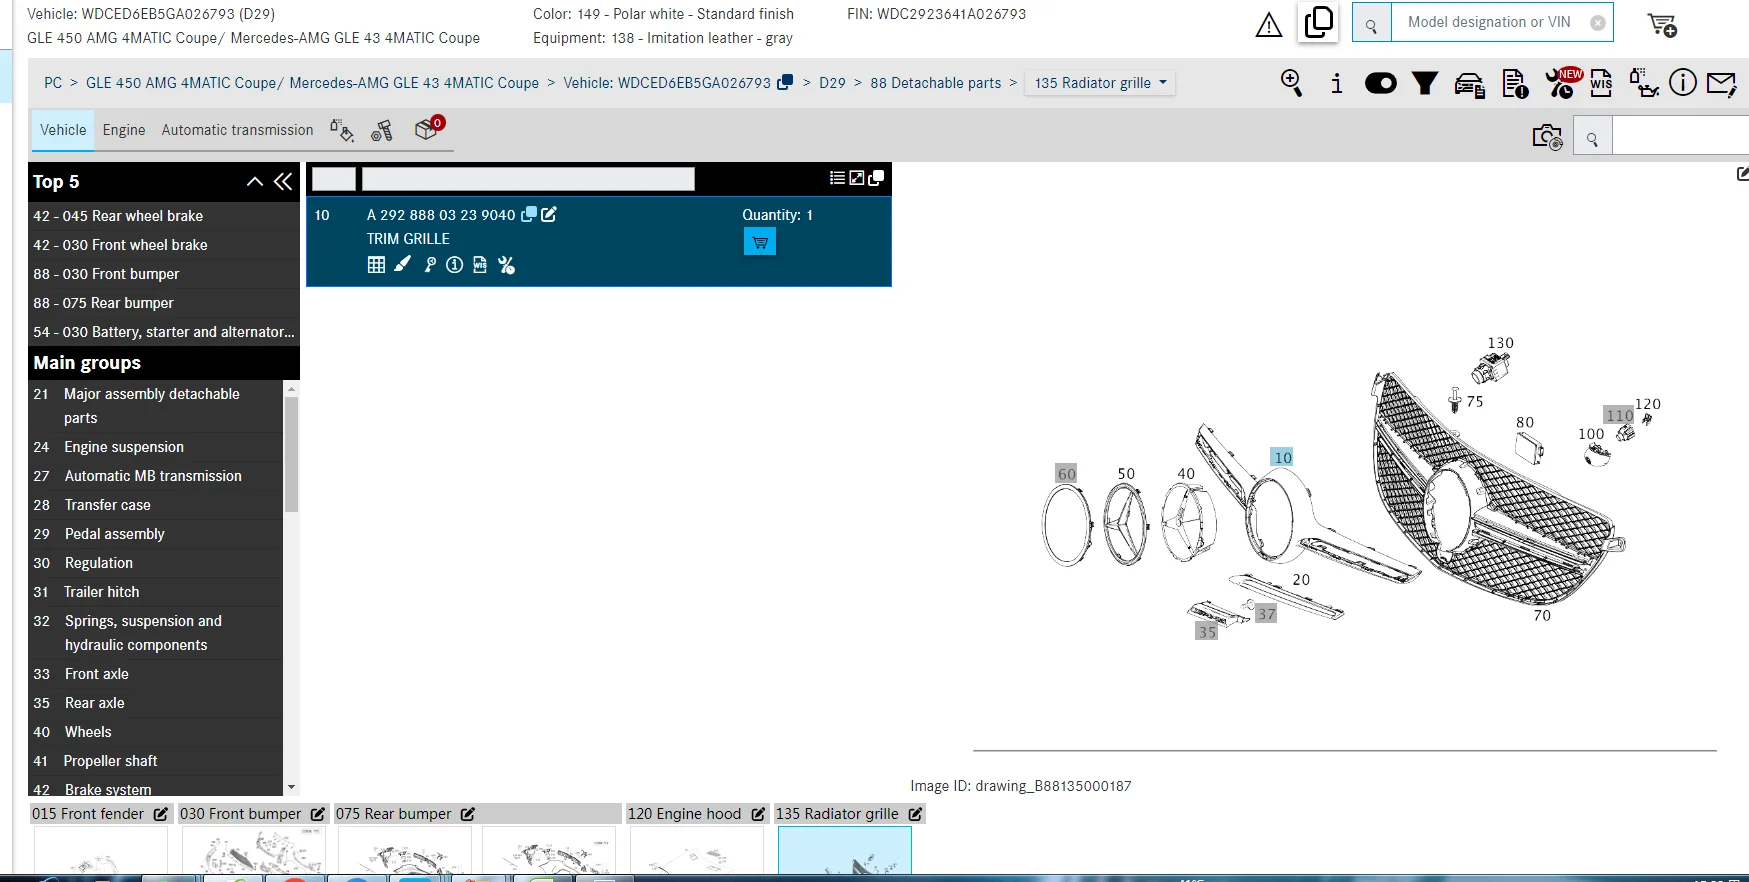The height and width of the screenshot is (882, 1749).
Task: Clear the Model designation or VIN field
Action: click(1598, 23)
